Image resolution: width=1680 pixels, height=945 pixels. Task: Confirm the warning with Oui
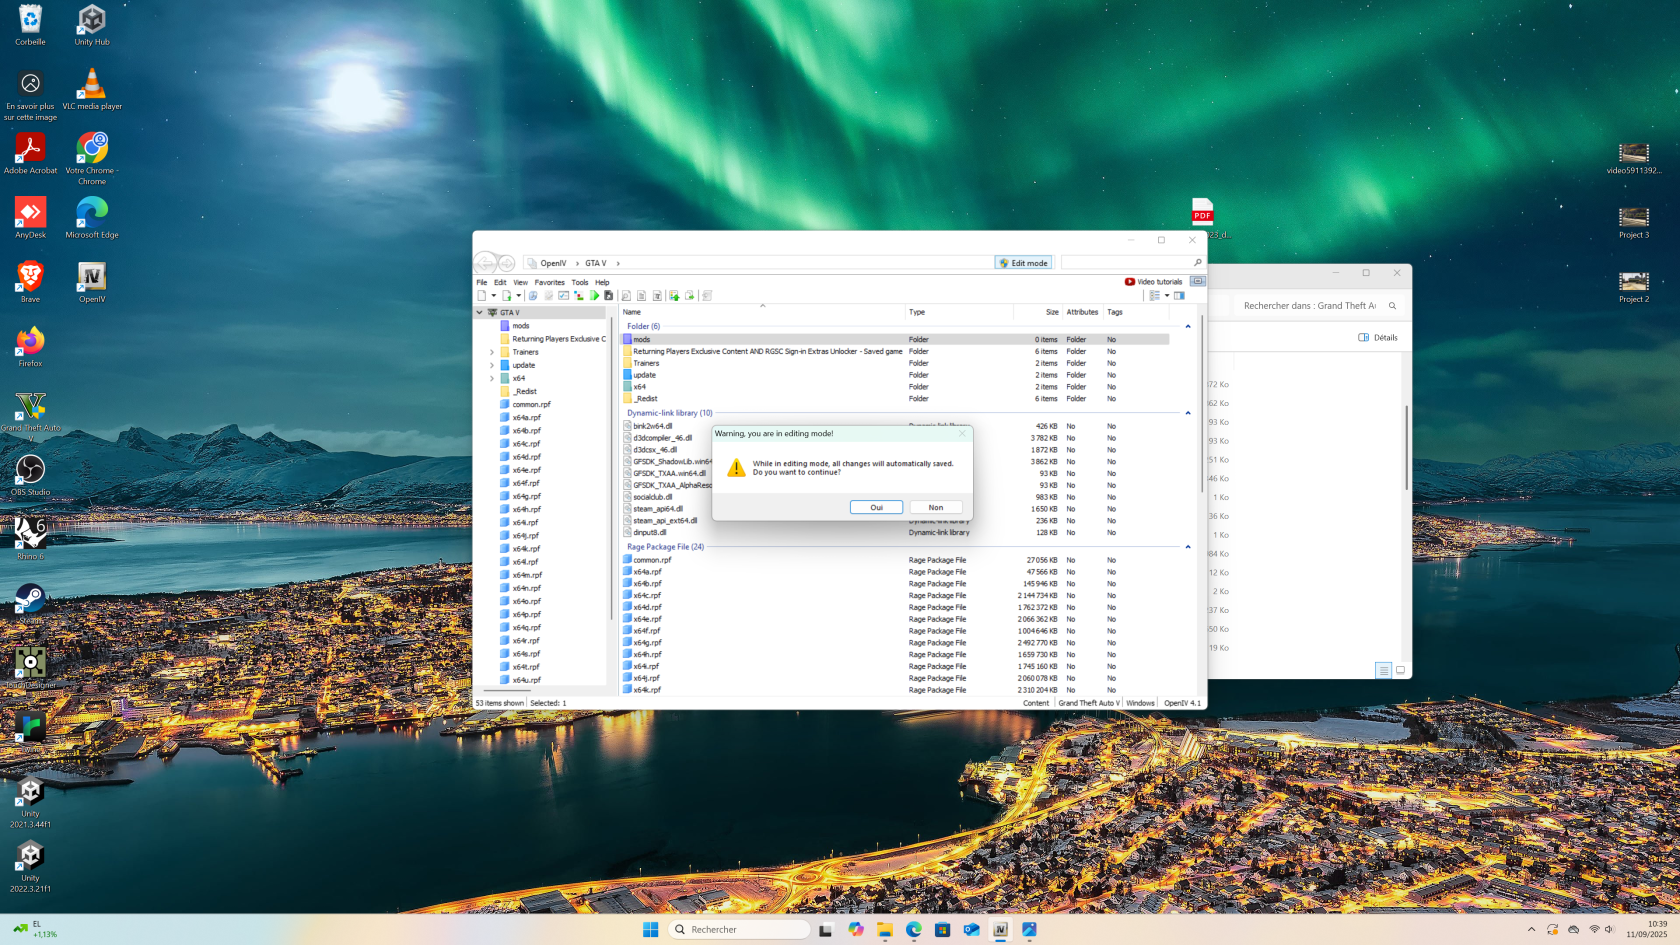tap(876, 508)
